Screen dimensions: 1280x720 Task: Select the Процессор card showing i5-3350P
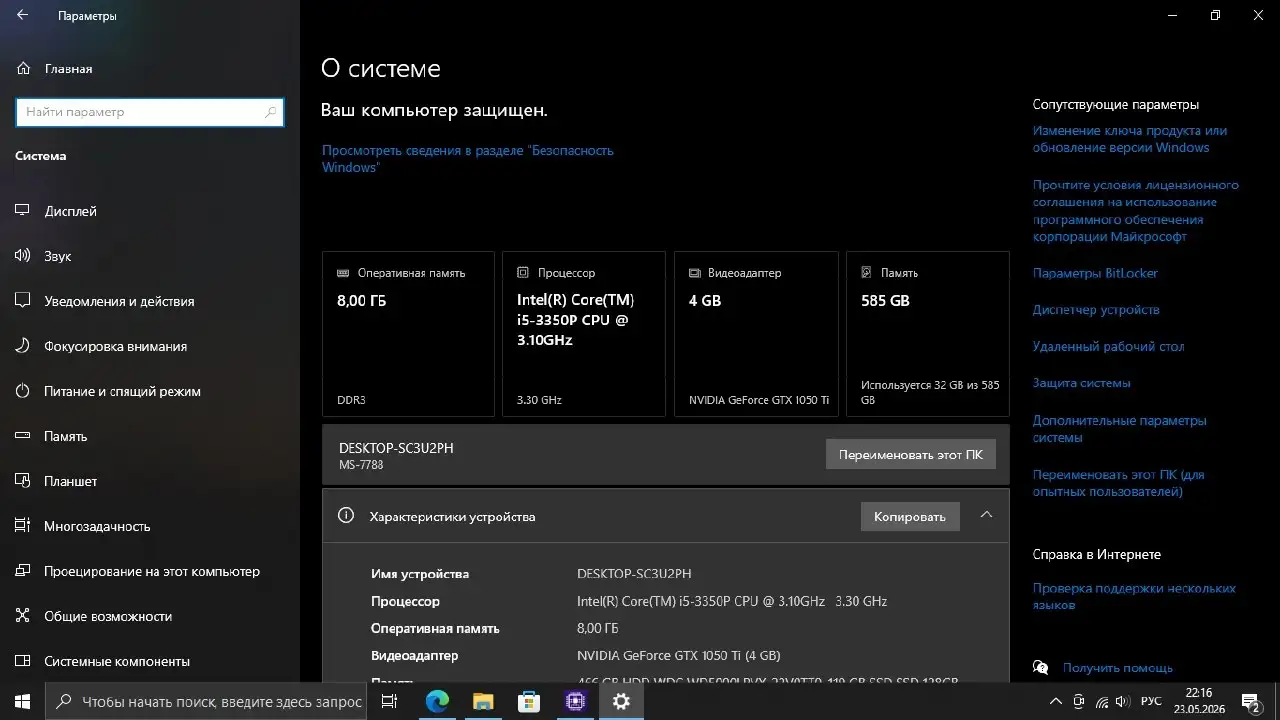click(x=584, y=334)
